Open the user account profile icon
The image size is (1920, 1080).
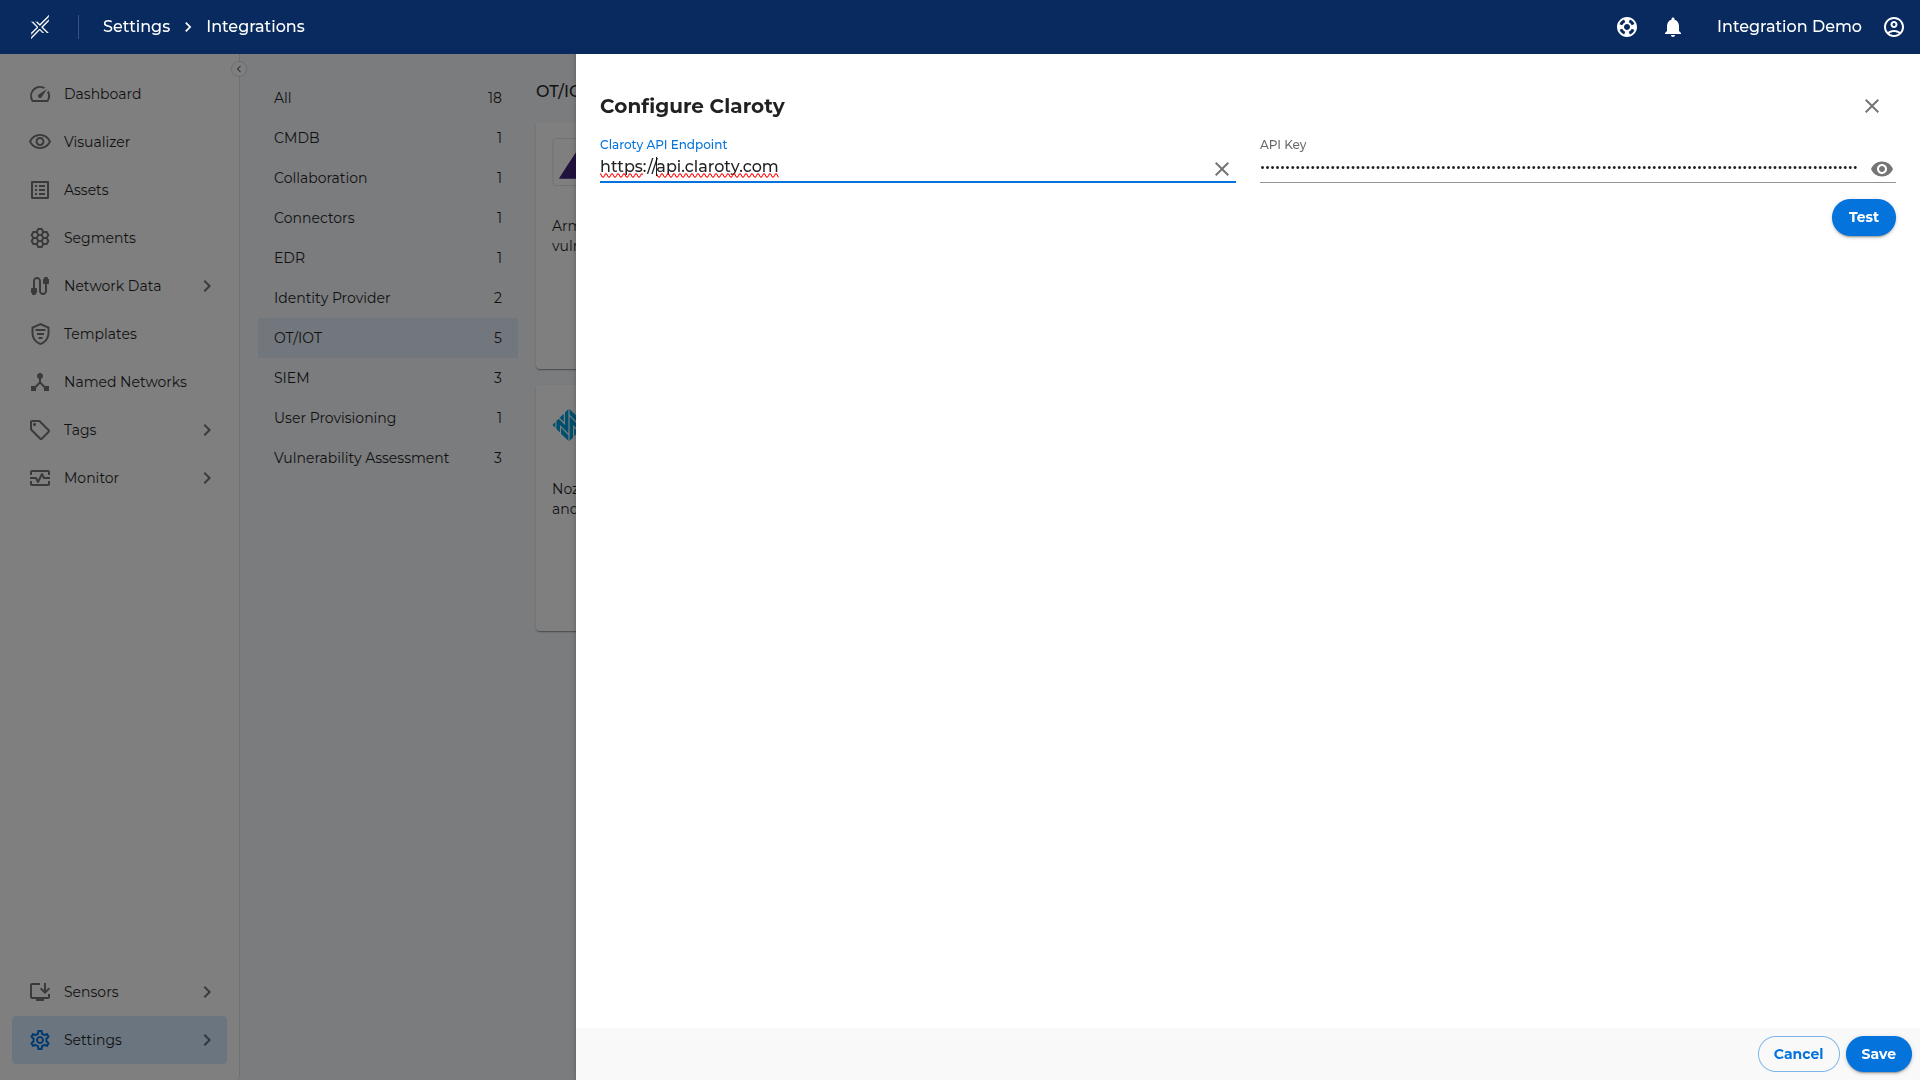[1894, 27]
